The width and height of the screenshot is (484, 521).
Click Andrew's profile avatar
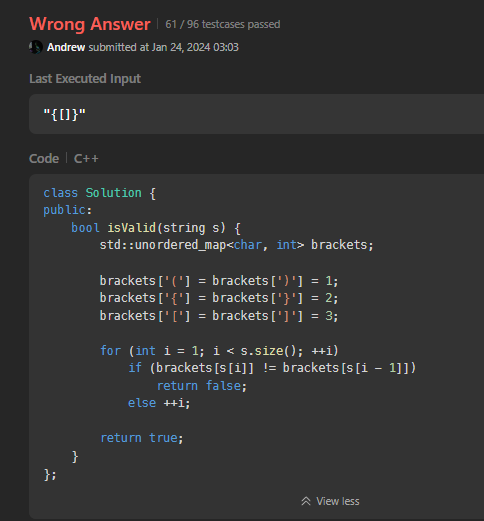[36, 47]
